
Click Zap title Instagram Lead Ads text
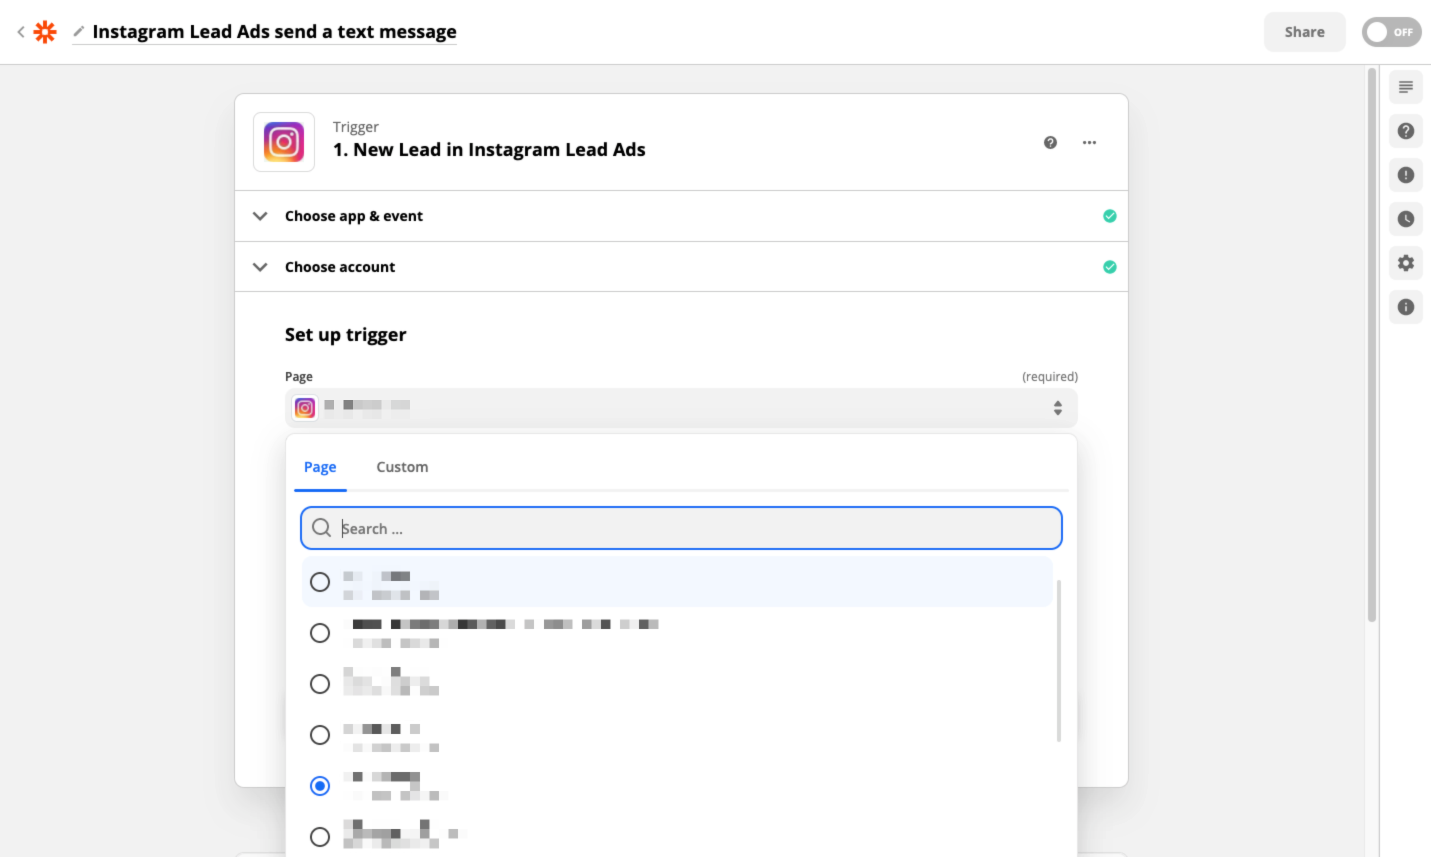[274, 32]
